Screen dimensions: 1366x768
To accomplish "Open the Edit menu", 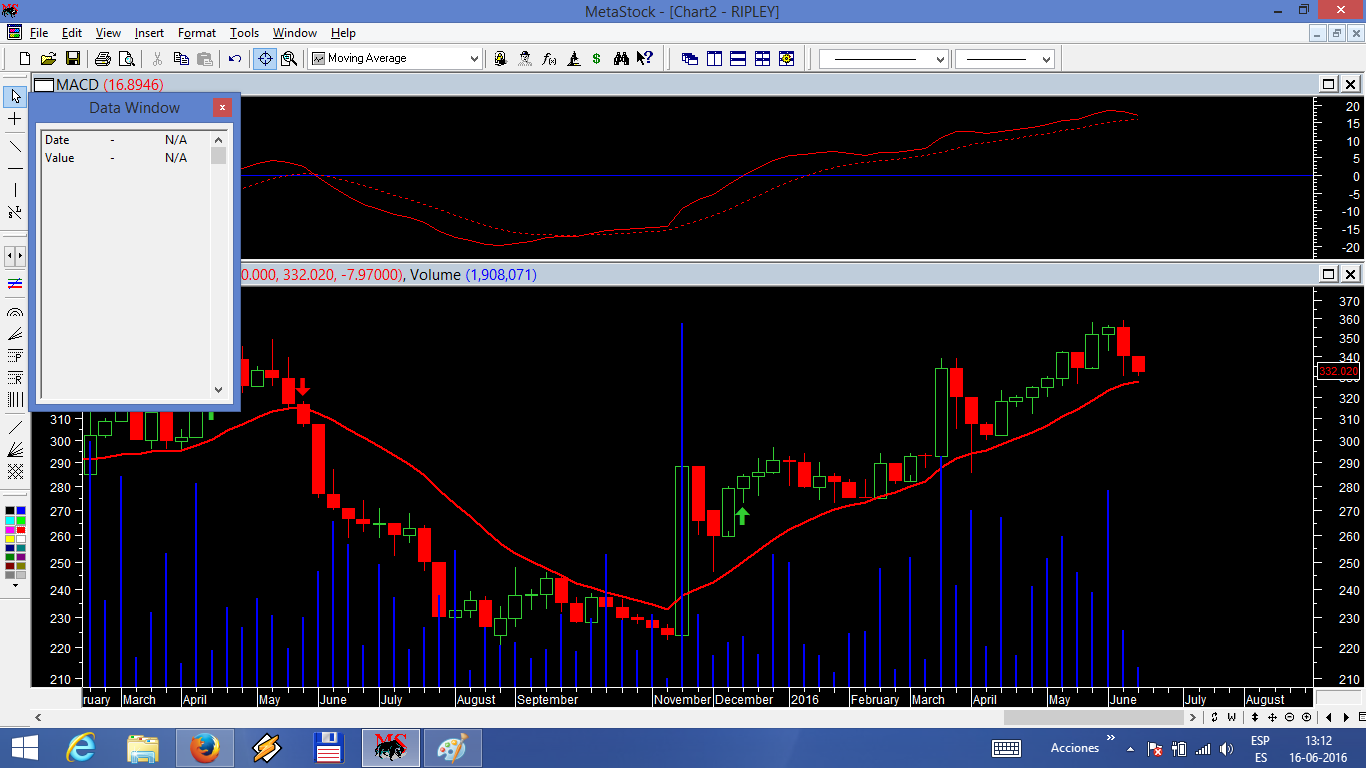I will click(x=72, y=33).
